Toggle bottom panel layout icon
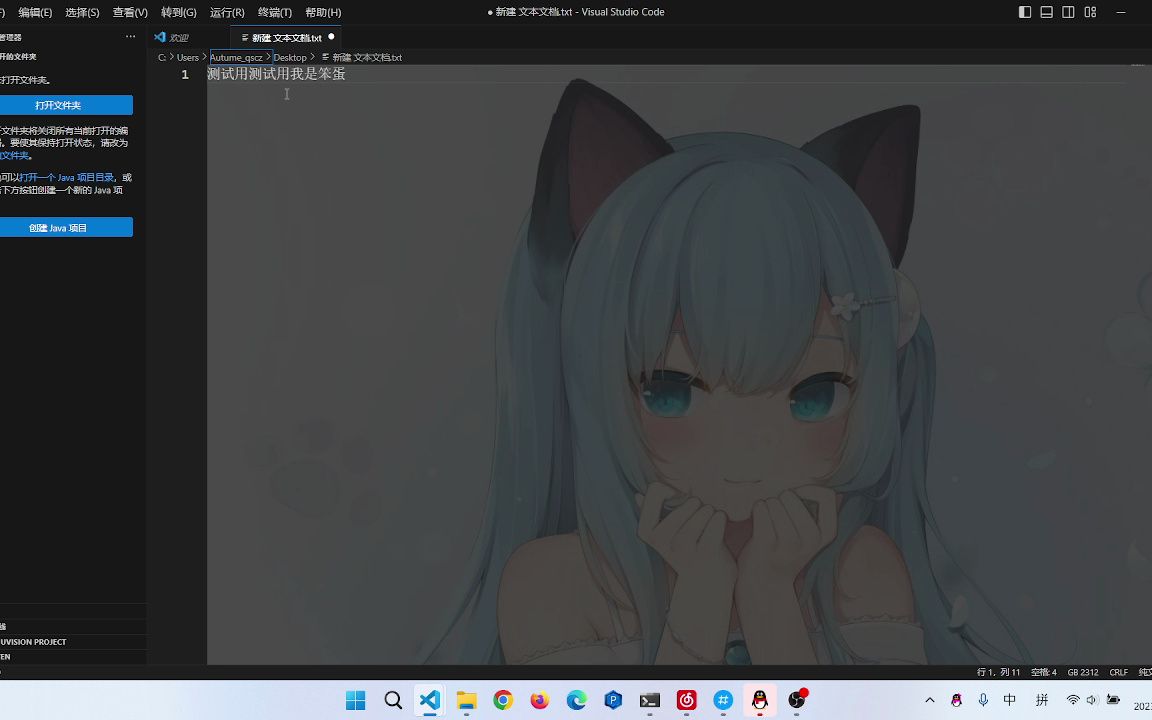The width and height of the screenshot is (1152, 720). pyautogui.click(x=1047, y=12)
